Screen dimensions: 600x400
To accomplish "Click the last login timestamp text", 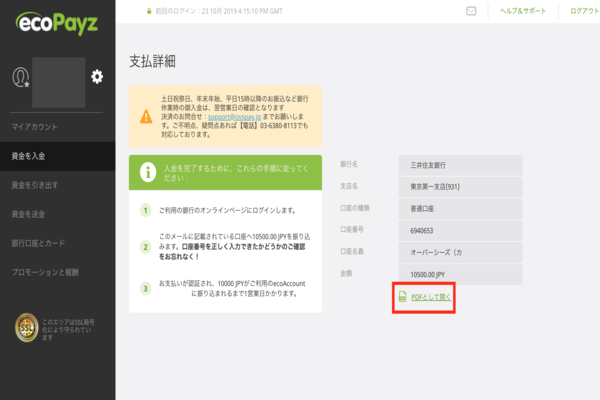I will pyautogui.click(x=219, y=11).
